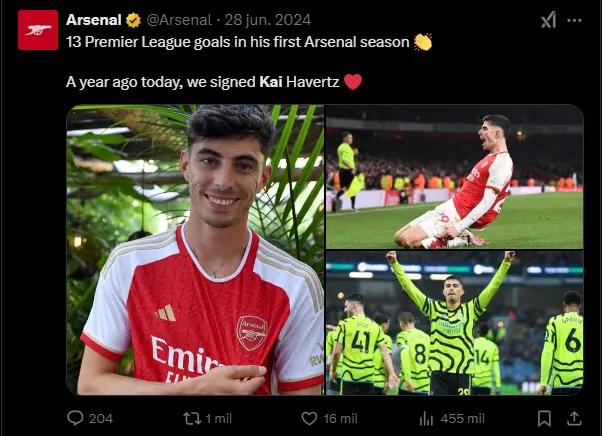Viewport: 602px width, 436px height.
Task: Open the three-dot more options menu
Action: point(576,20)
